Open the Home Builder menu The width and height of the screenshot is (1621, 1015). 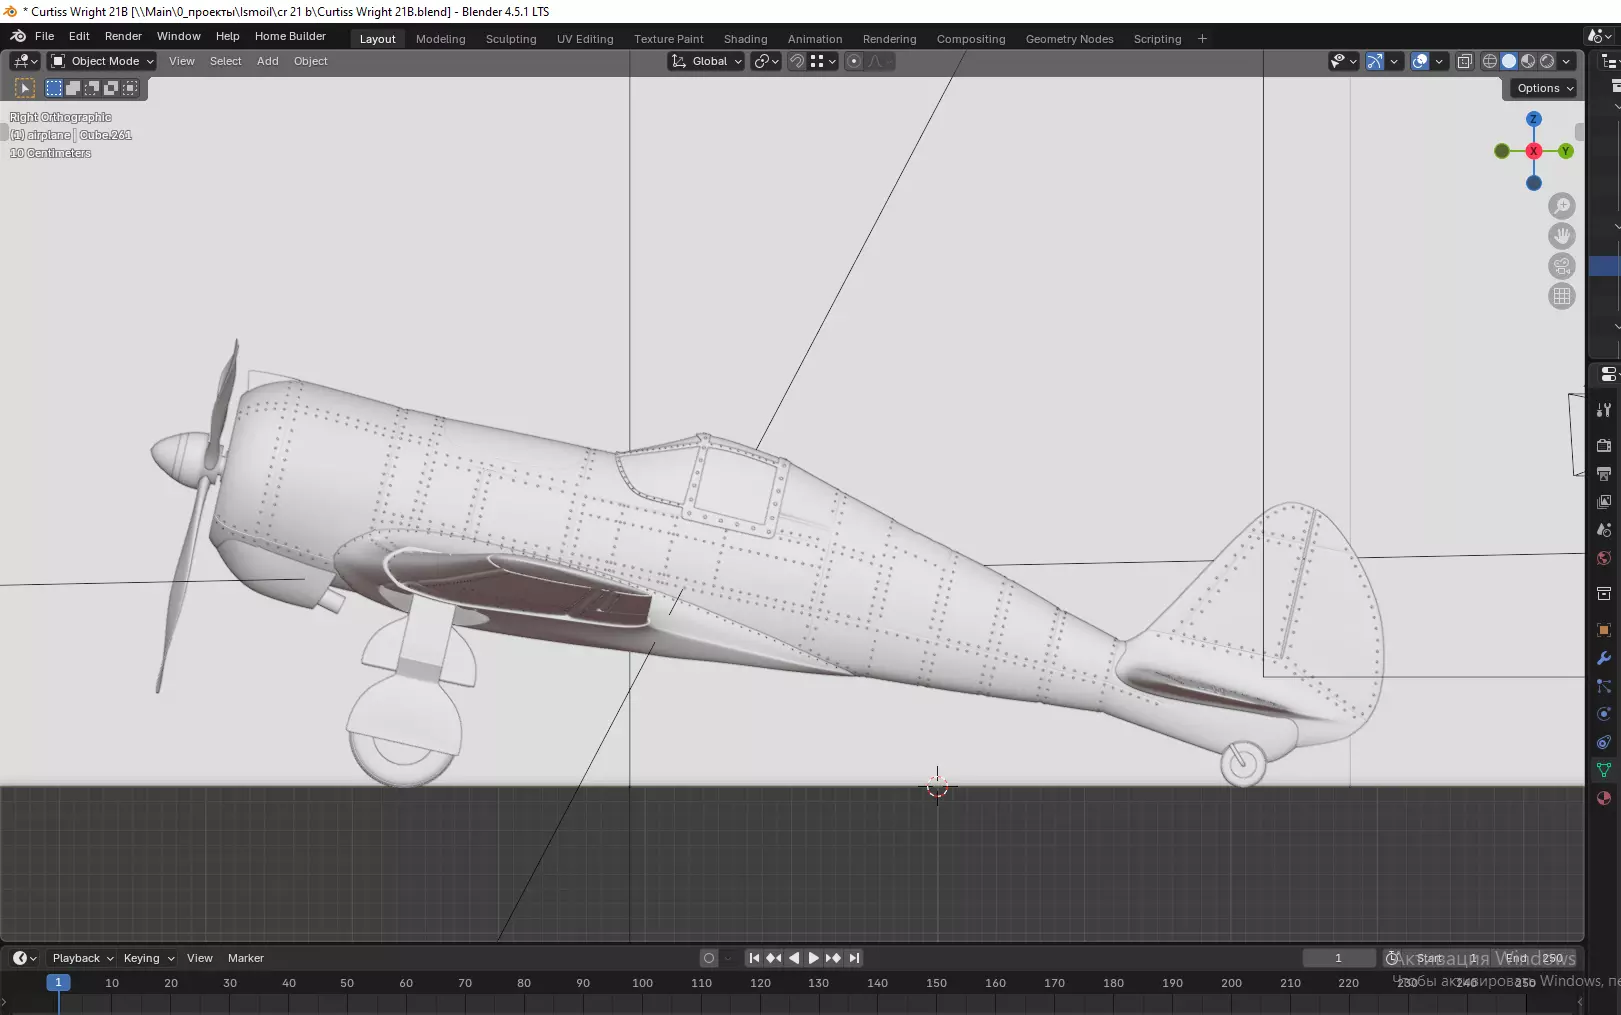(x=290, y=36)
